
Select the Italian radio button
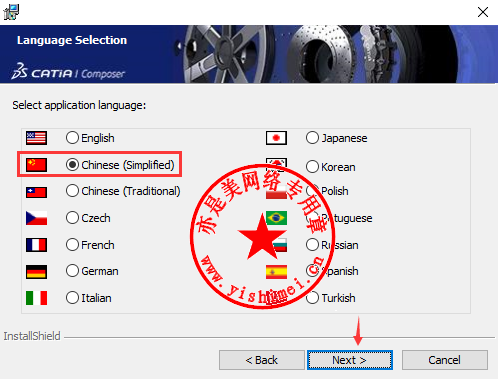[72, 298]
